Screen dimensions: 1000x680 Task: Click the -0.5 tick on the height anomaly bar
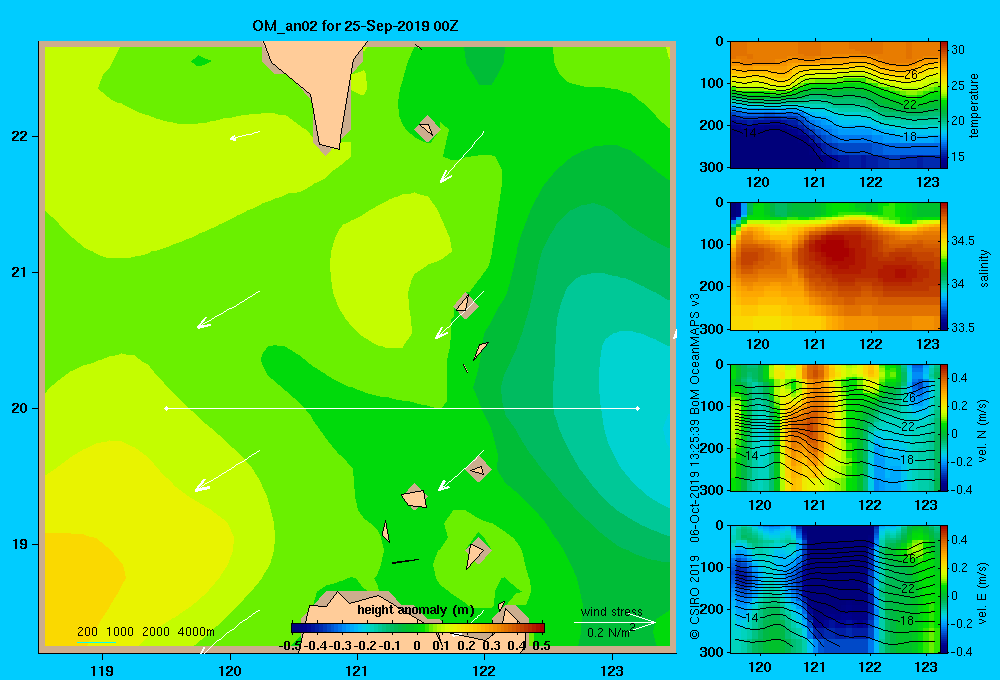[x=290, y=646]
